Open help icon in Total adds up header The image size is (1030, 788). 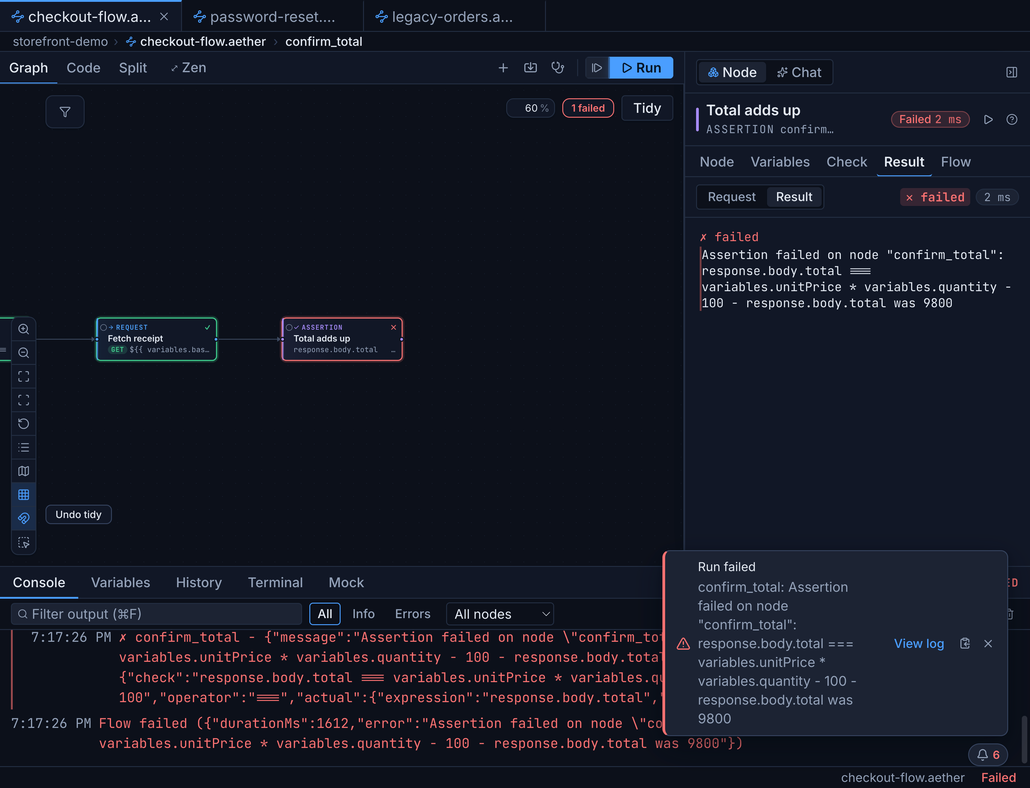(x=1012, y=120)
